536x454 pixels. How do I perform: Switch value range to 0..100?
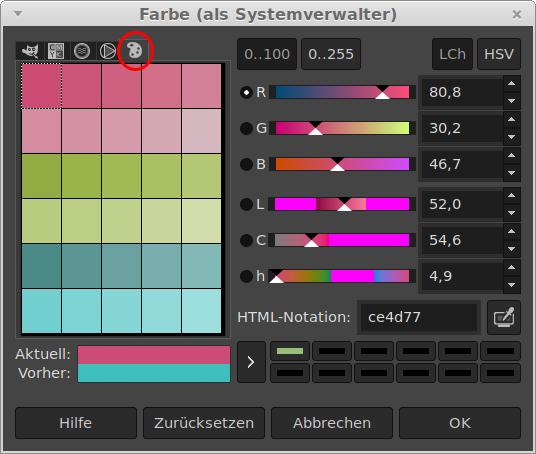pos(267,54)
